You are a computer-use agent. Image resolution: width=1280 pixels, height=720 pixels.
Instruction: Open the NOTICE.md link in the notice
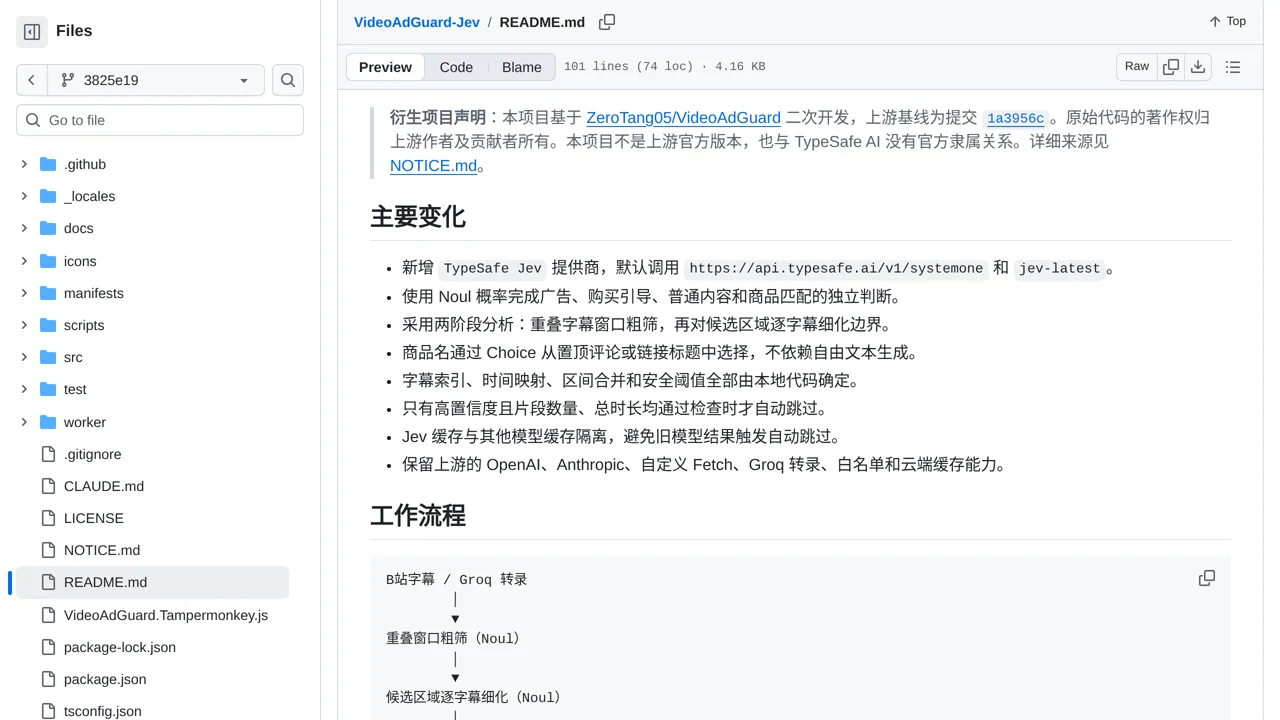[x=433, y=165]
